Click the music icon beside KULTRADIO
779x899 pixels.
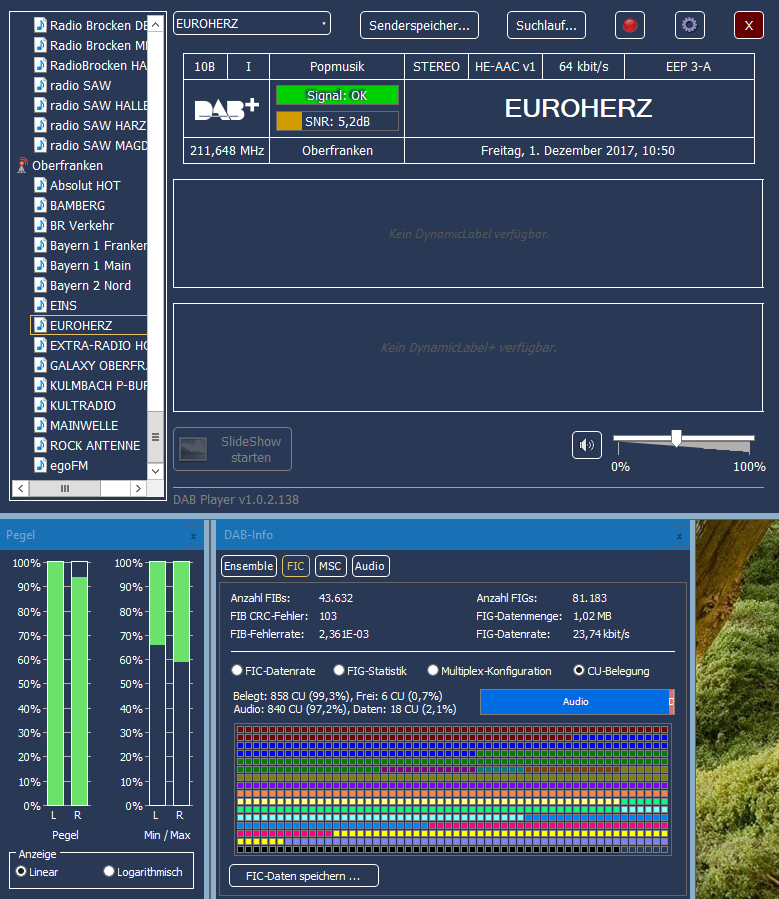coord(40,406)
